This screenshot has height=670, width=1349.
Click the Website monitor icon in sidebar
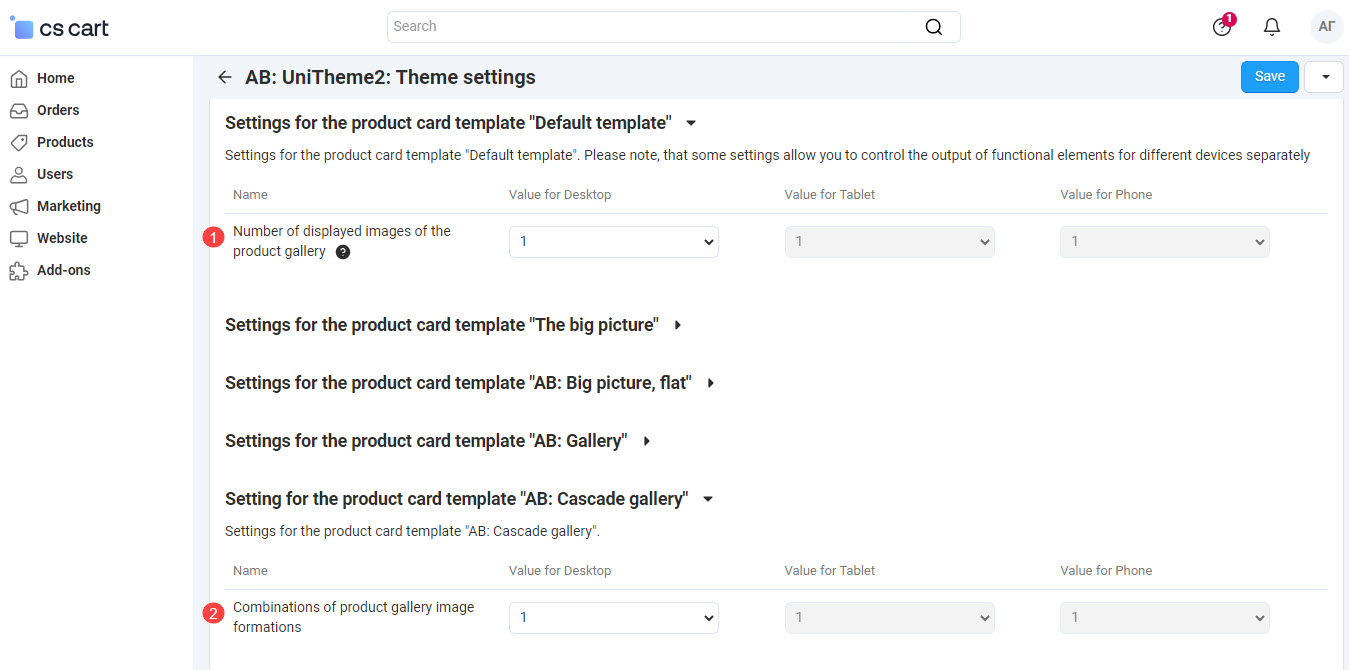pos(19,238)
